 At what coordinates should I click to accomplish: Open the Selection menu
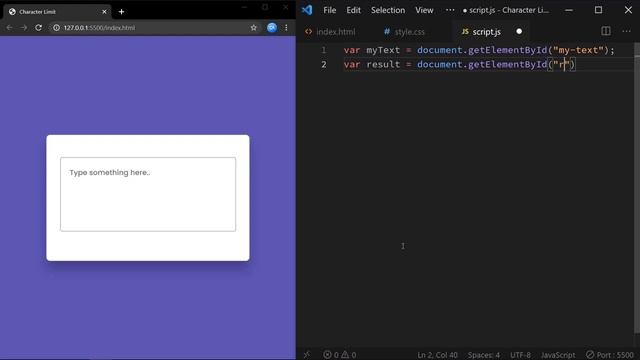tap(388, 10)
